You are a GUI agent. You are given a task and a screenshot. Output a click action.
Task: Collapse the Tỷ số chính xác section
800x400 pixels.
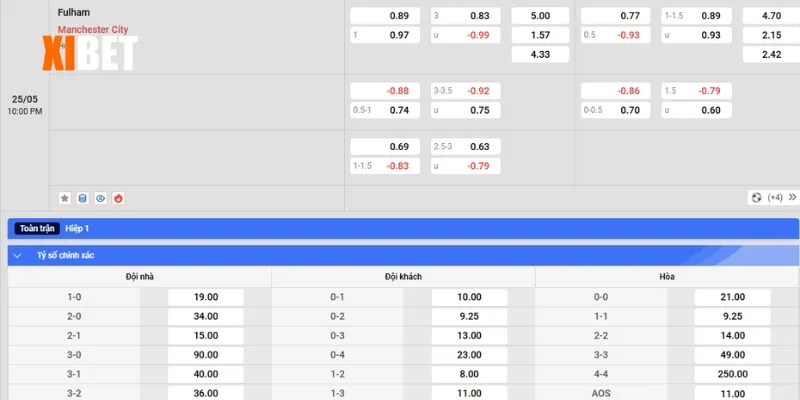(x=18, y=256)
